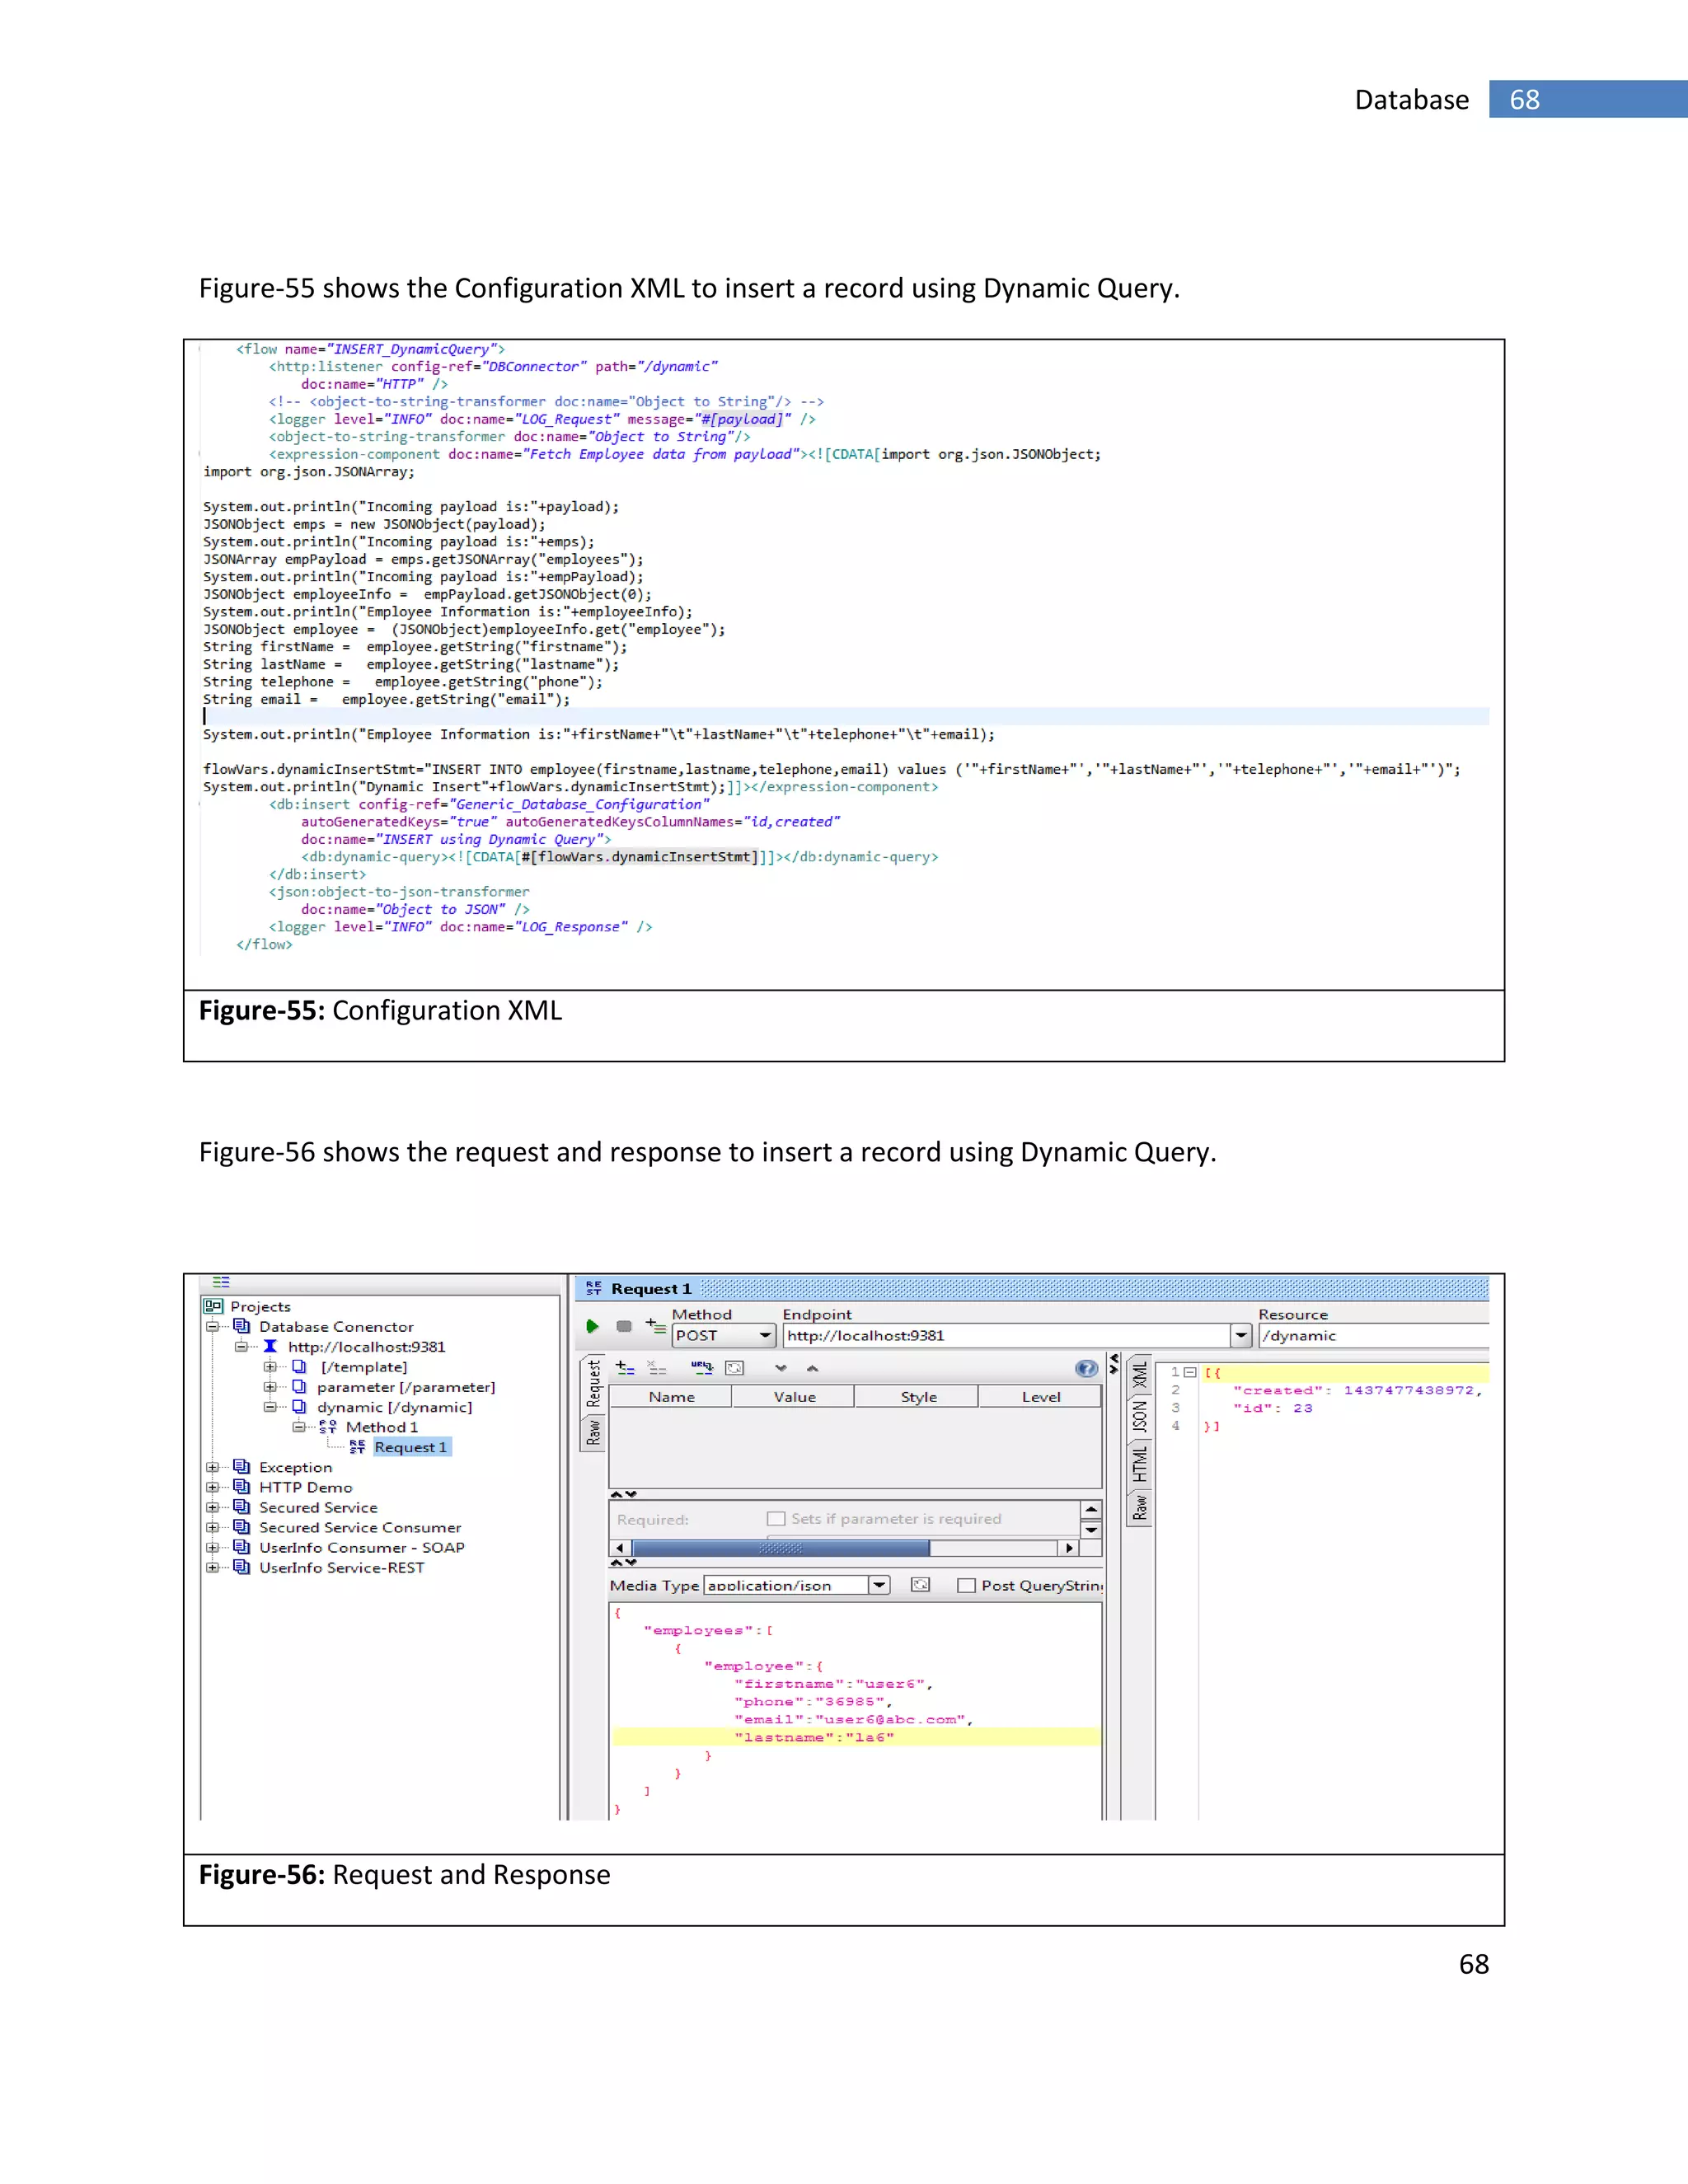The image size is (1688, 2184).
Task: Click Add to TestCase icon beside stop button
Action: click(656, 1326)
